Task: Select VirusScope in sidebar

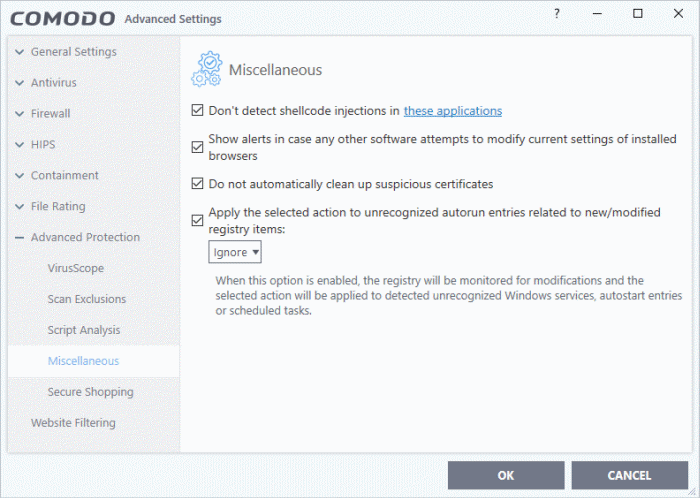Action: tap(75, 268)
